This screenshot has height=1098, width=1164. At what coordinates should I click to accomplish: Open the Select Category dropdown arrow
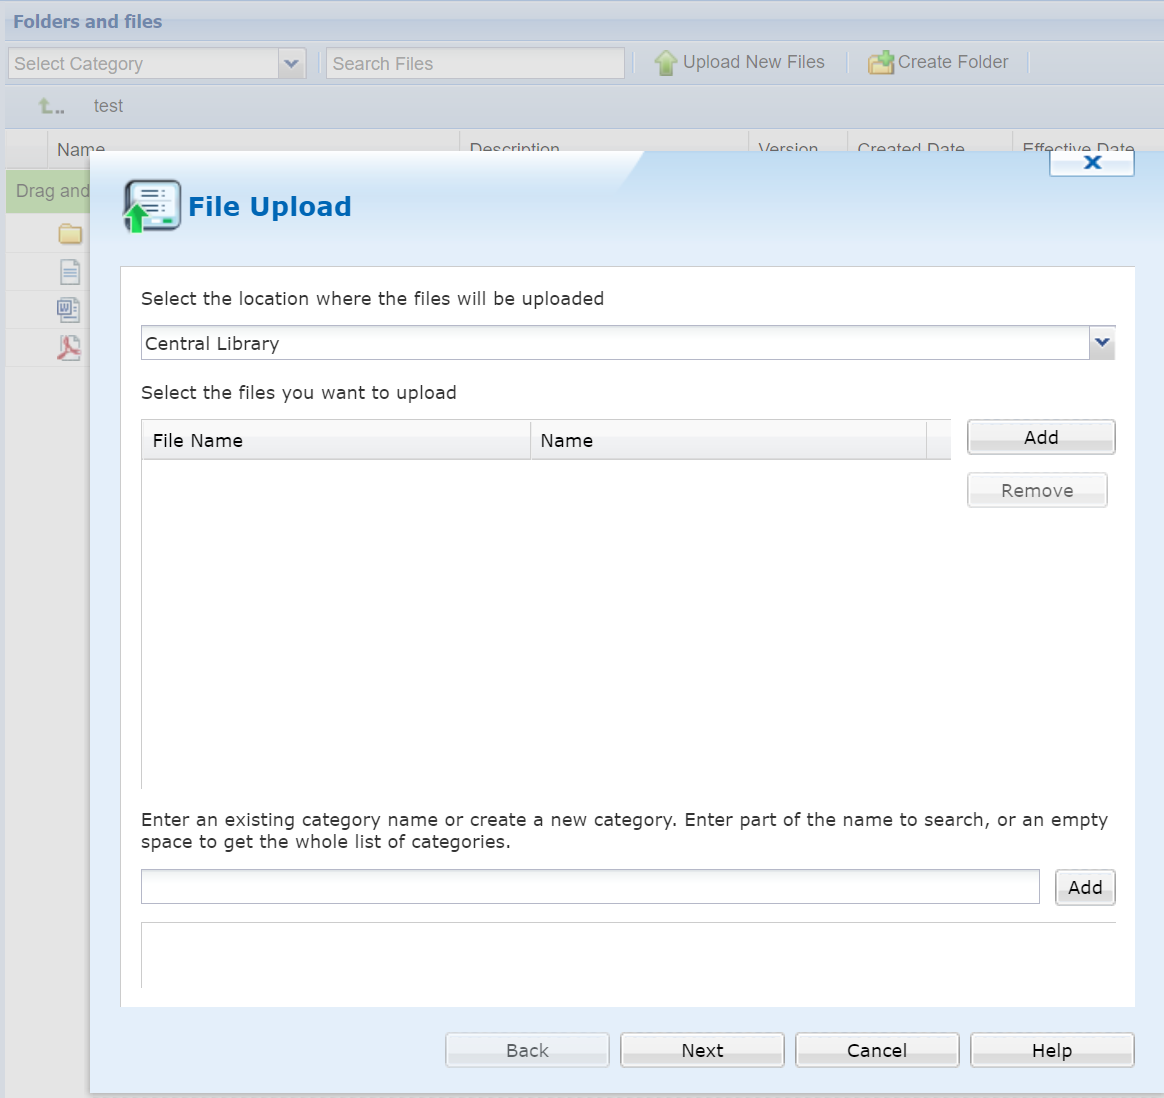point(292,64)
